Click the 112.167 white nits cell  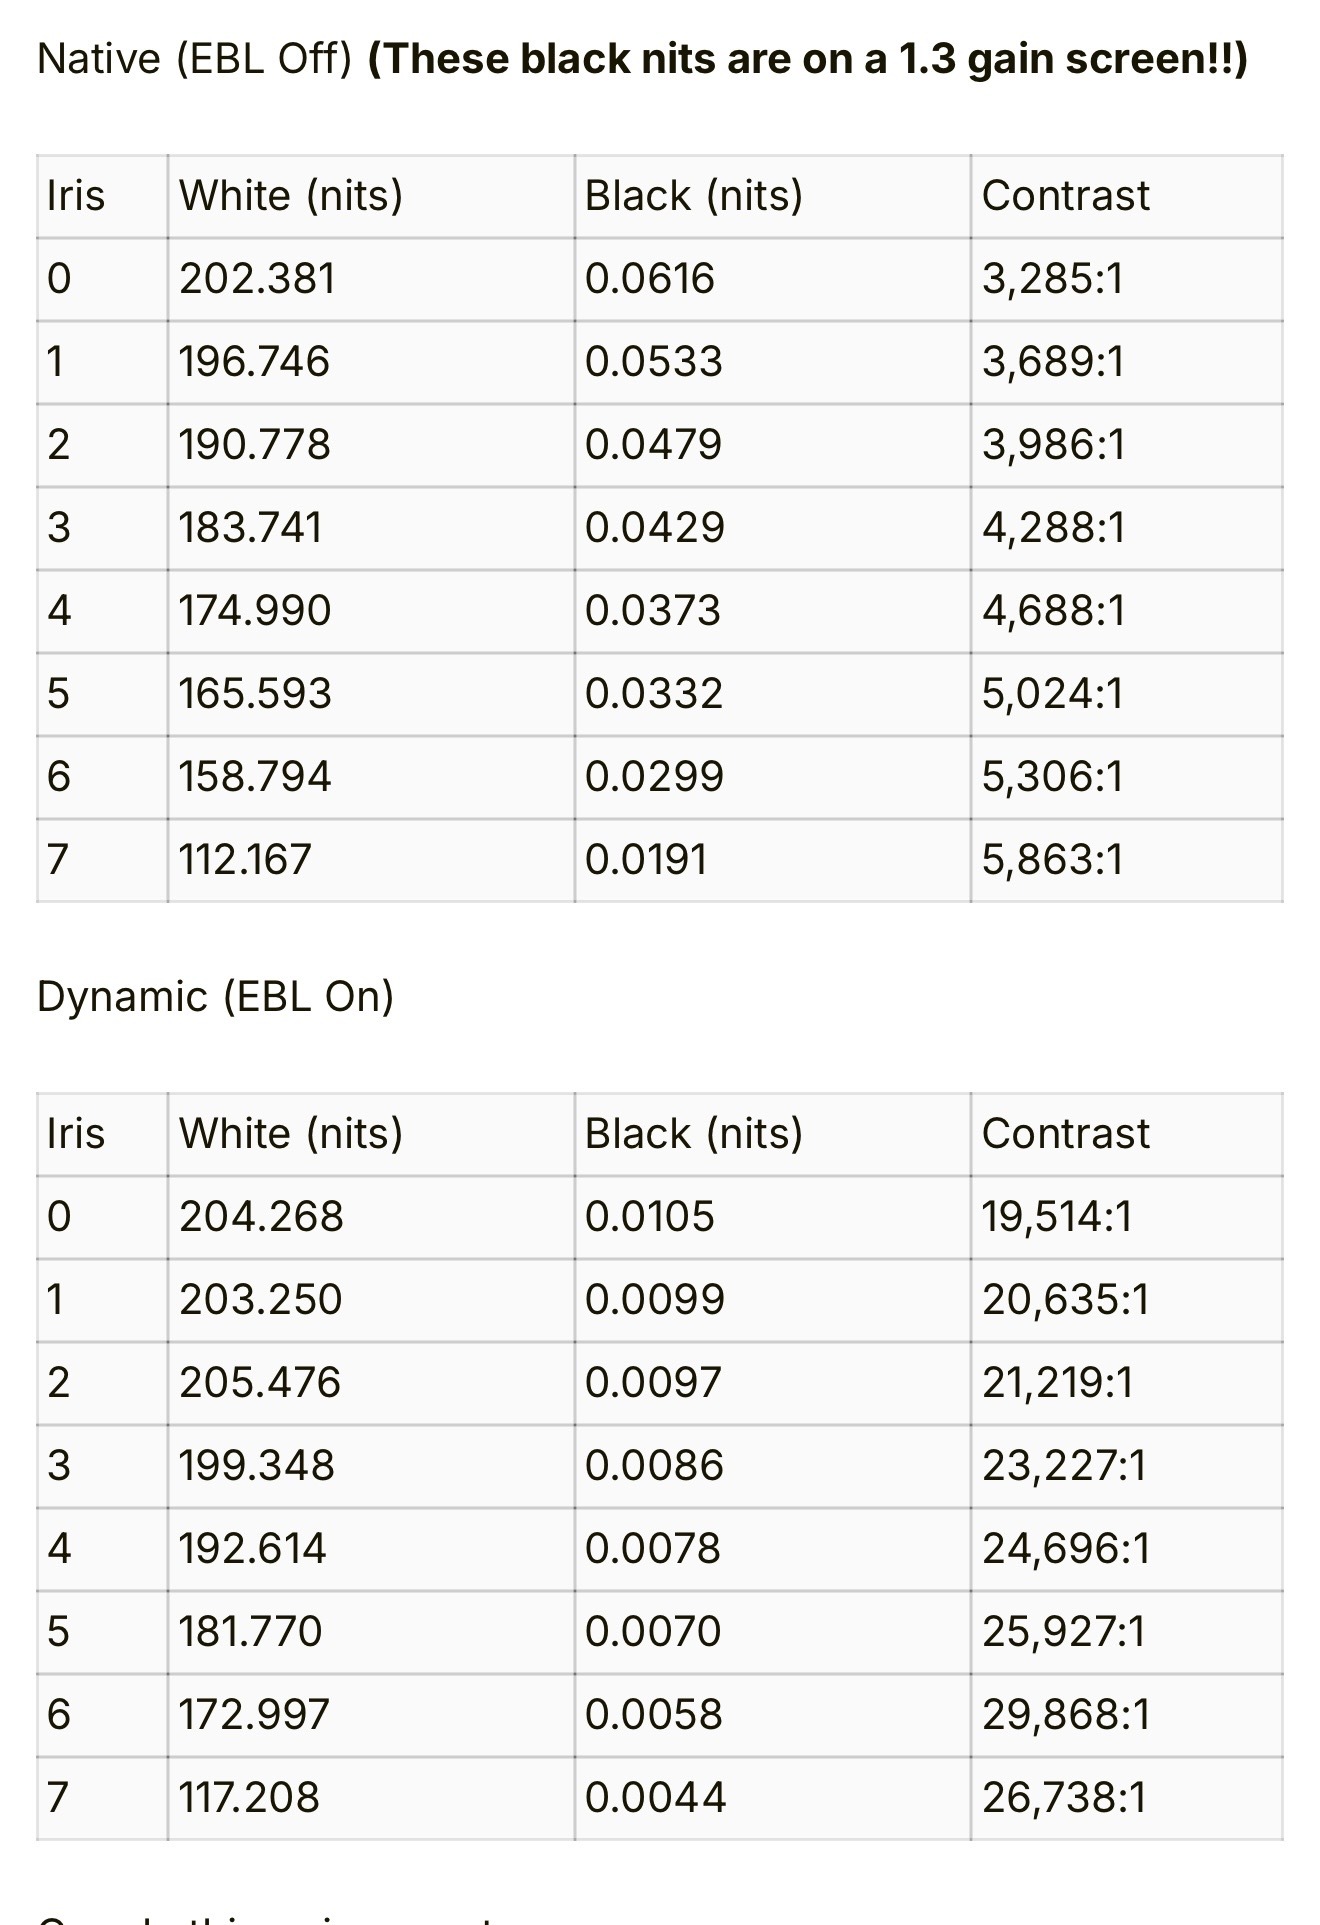245,860
